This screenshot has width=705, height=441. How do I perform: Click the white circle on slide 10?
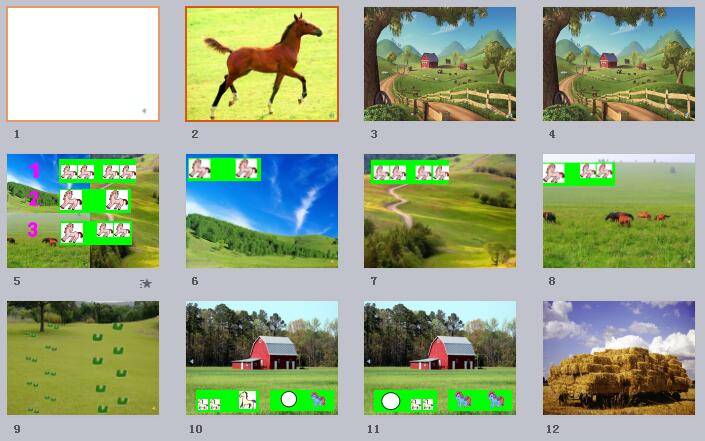click(289, 399)
